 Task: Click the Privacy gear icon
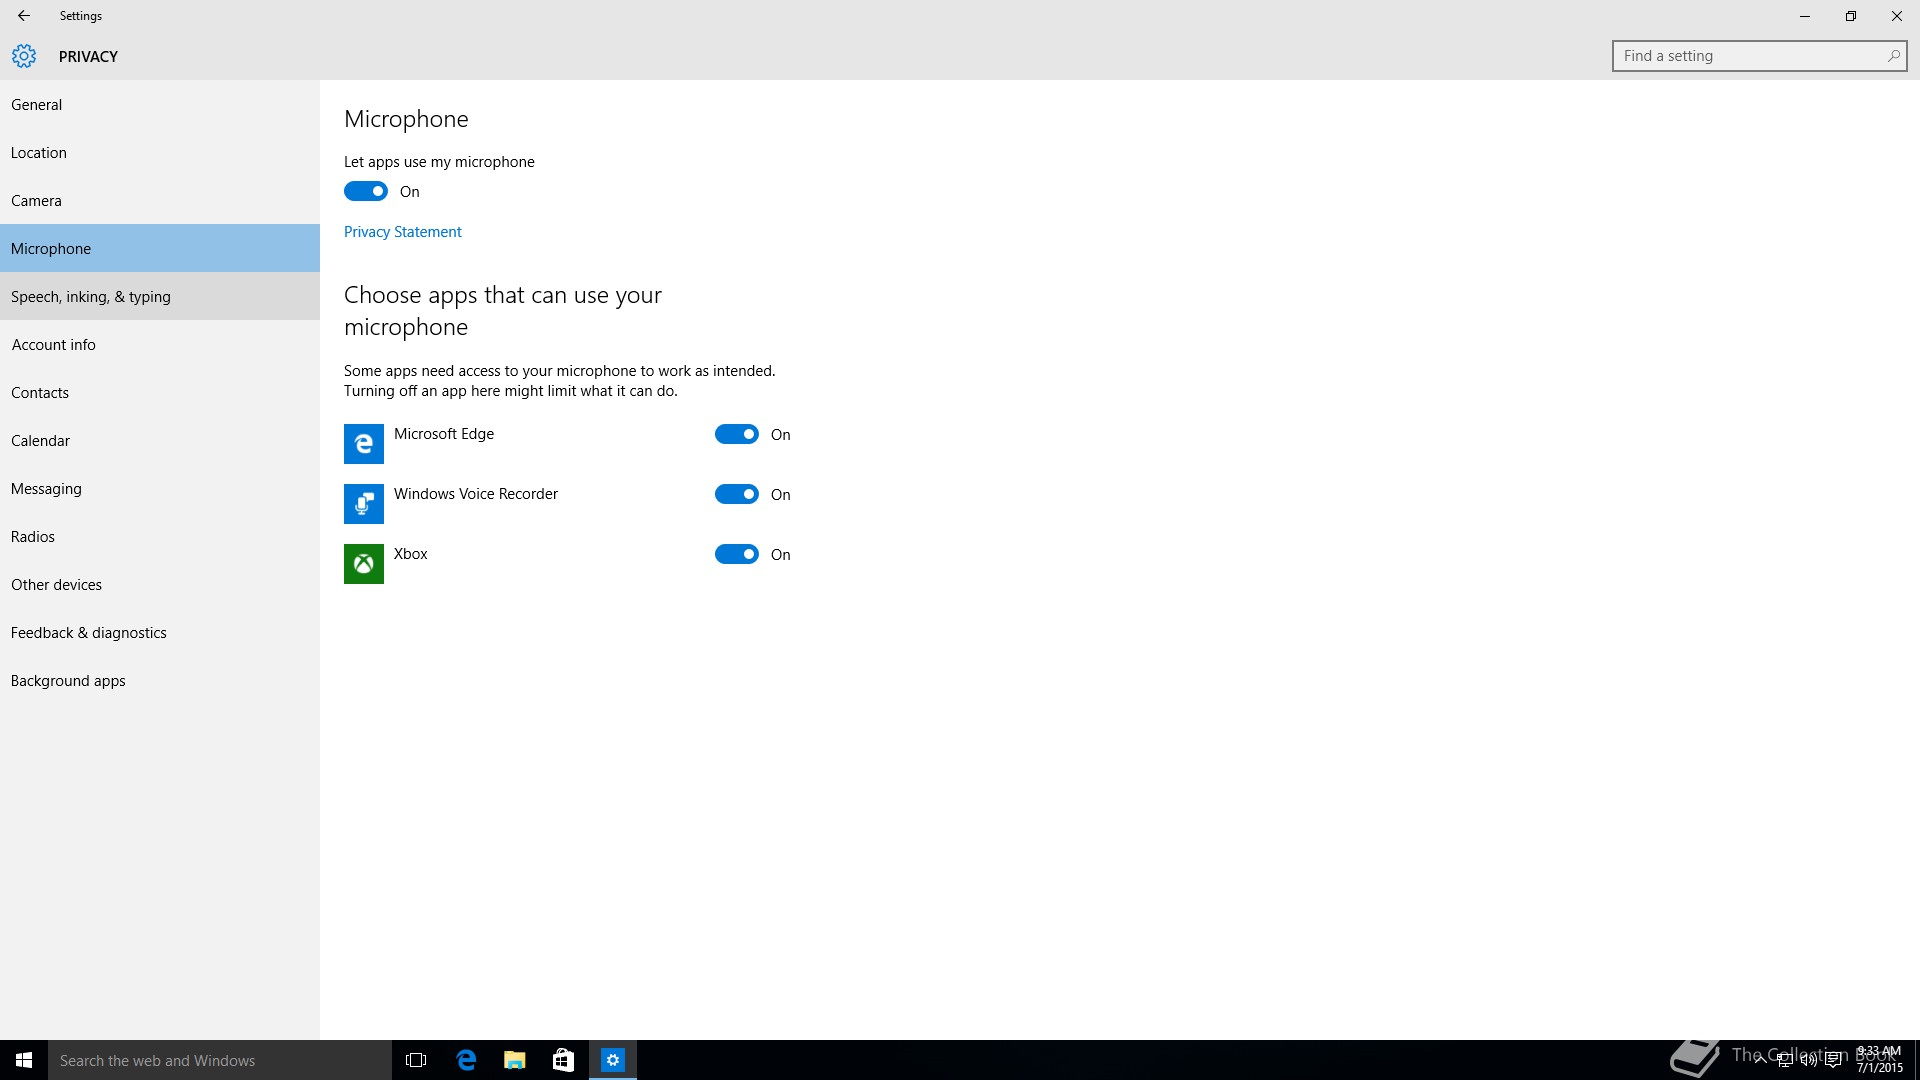[24, 56]
